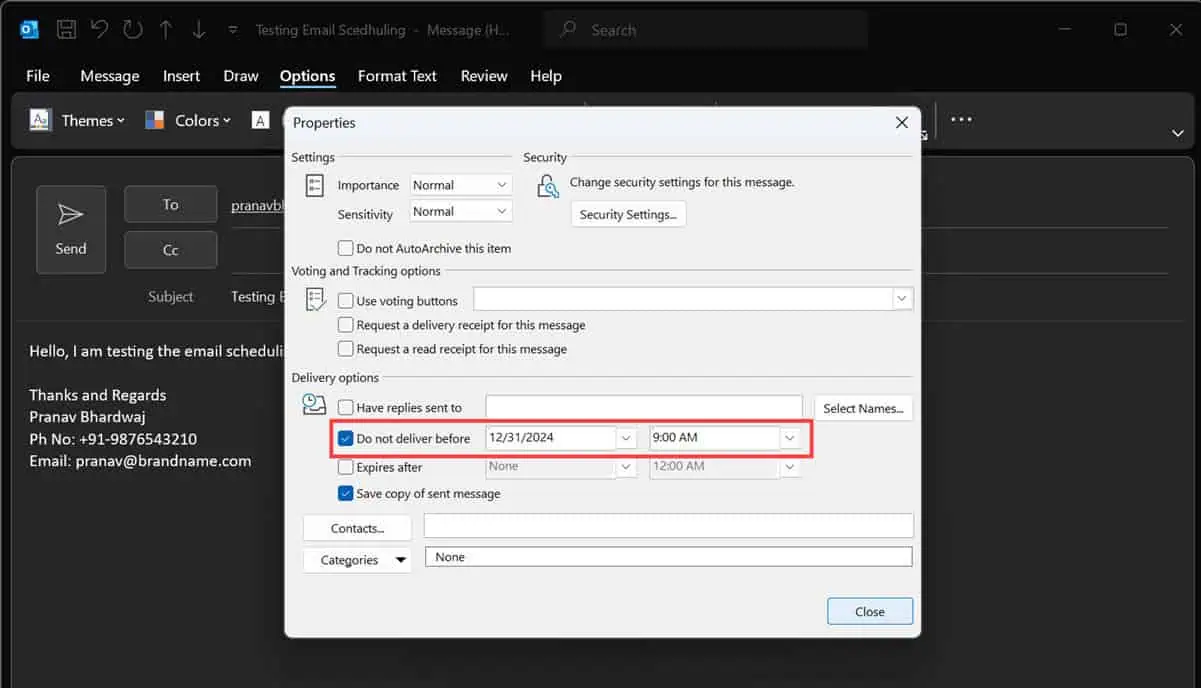This screenshot has width=1201, height=688.
Task: Check Do not AutoArchive this item
Action: [x=346, y=248]
